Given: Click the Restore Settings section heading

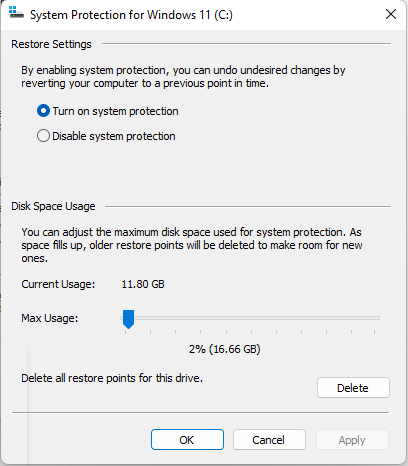Looking at the screenshot, I should click(51, 44).
